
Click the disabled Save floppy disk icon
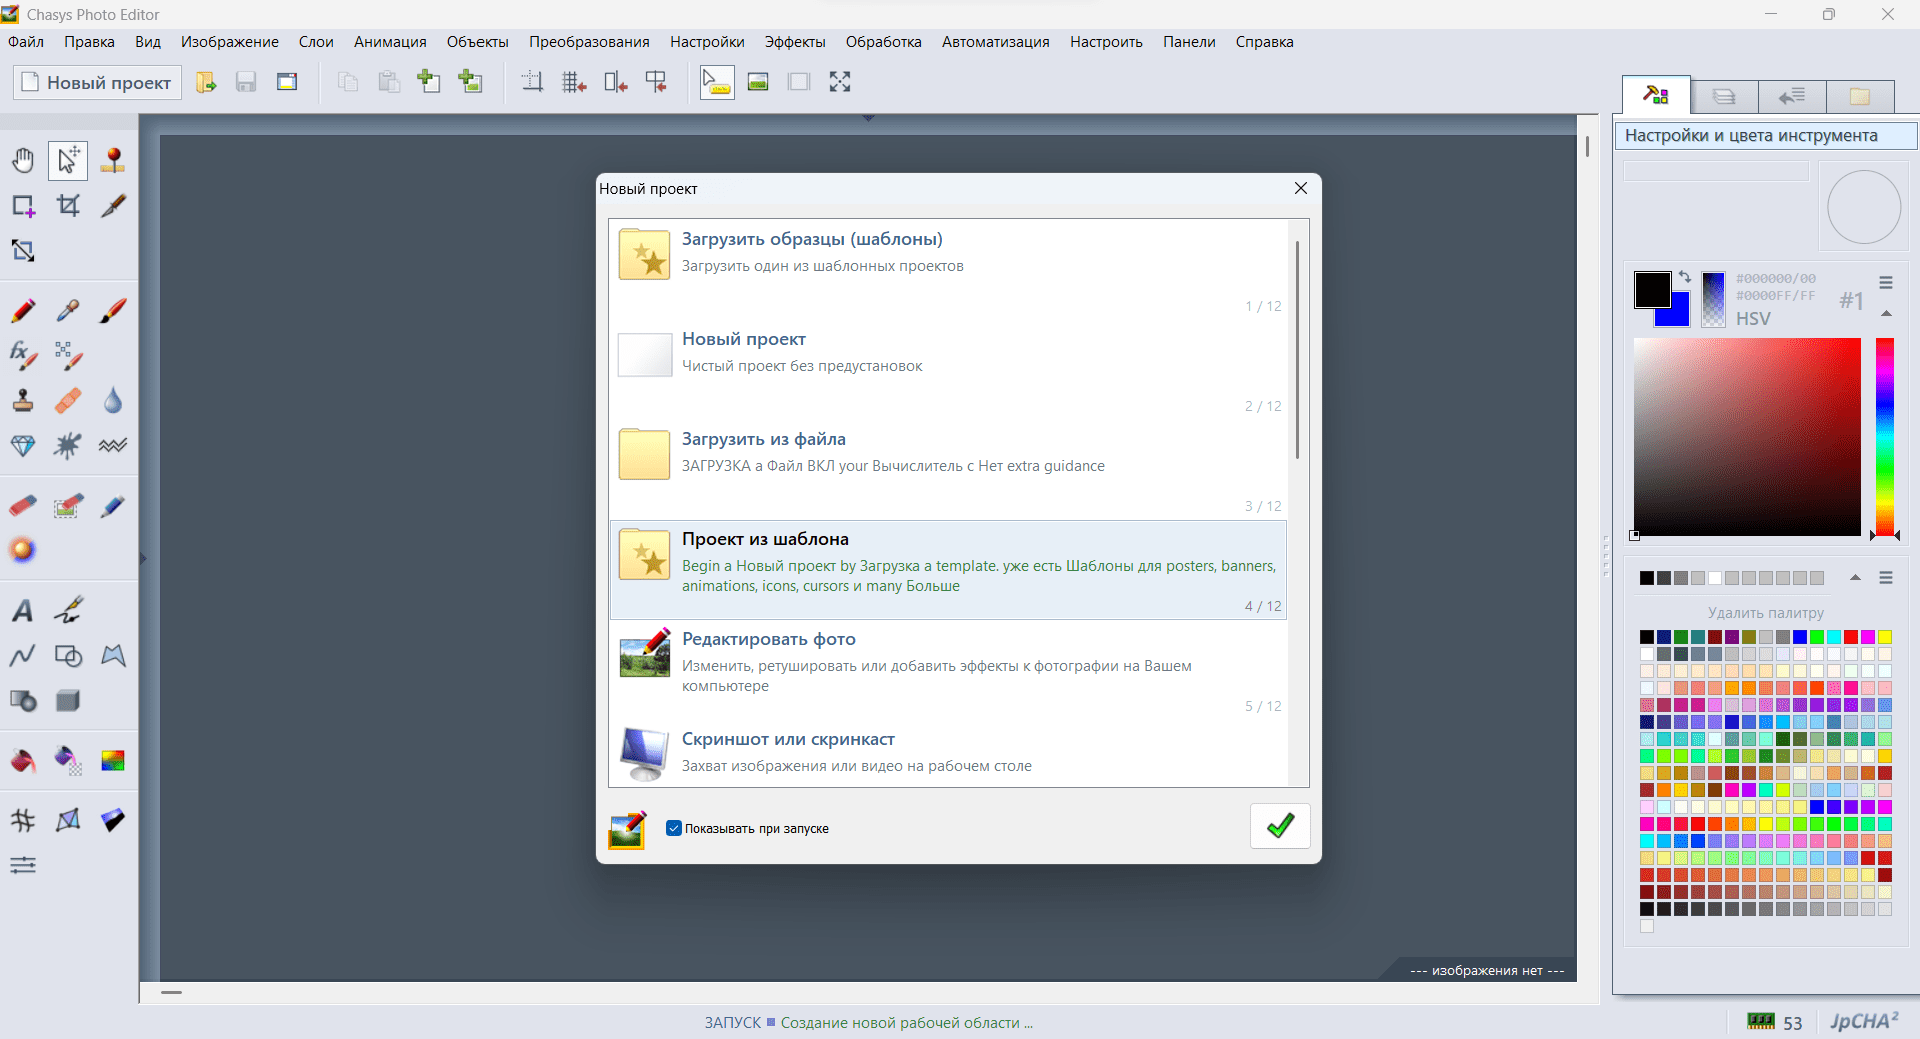(246, 82)
